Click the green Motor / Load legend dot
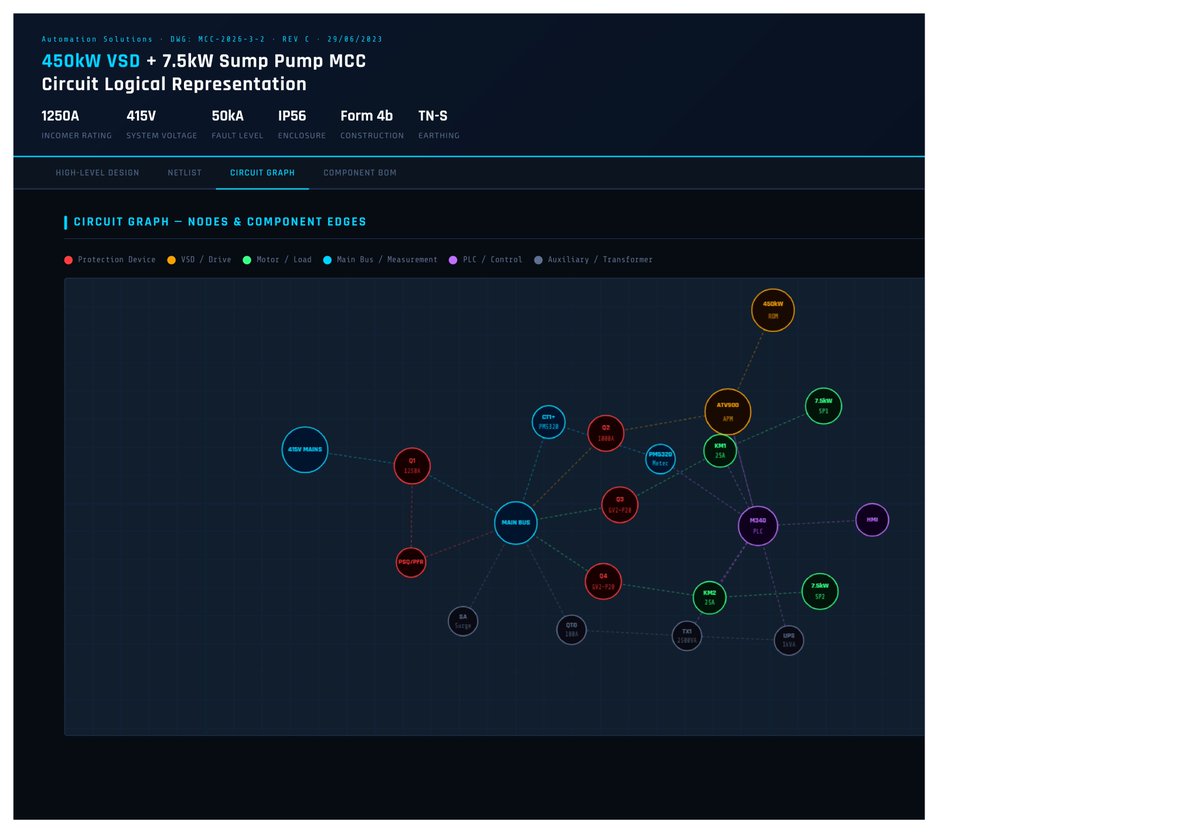The image size is (1200, 833). tap(246, 260)
